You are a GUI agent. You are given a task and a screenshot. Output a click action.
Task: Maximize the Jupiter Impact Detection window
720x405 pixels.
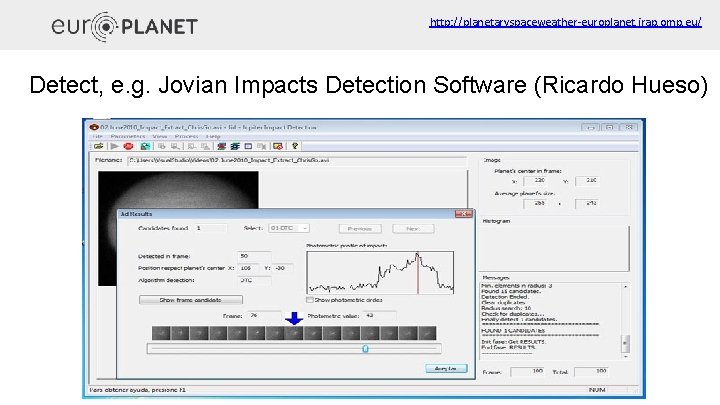609,127
